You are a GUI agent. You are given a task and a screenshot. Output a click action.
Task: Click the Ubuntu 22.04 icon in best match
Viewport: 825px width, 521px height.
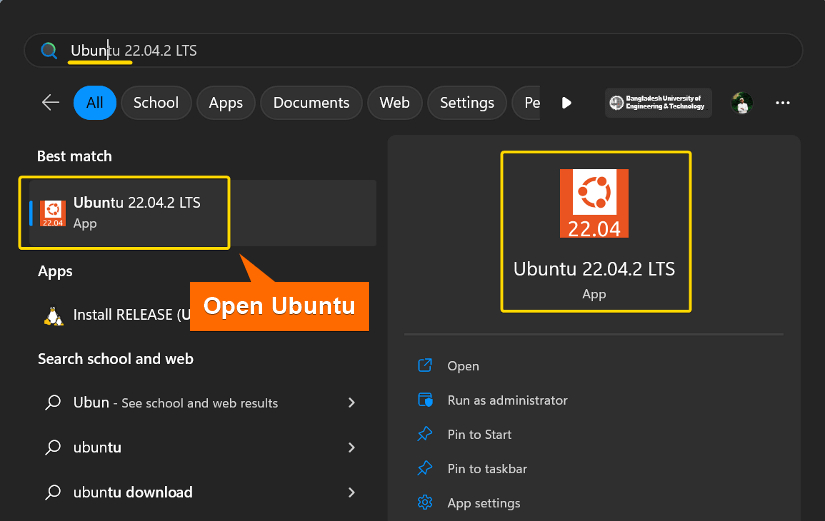click(53, 213)
